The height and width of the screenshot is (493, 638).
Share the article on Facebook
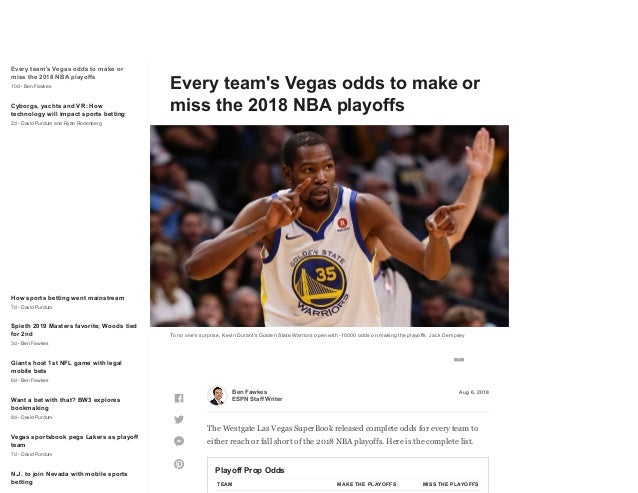tap(179, 398)
